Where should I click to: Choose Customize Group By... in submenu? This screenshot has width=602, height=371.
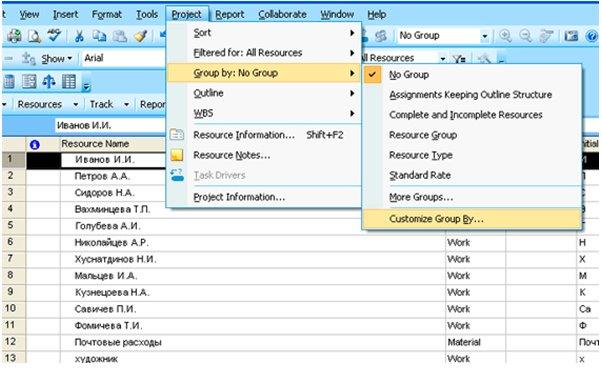point(472,219)
